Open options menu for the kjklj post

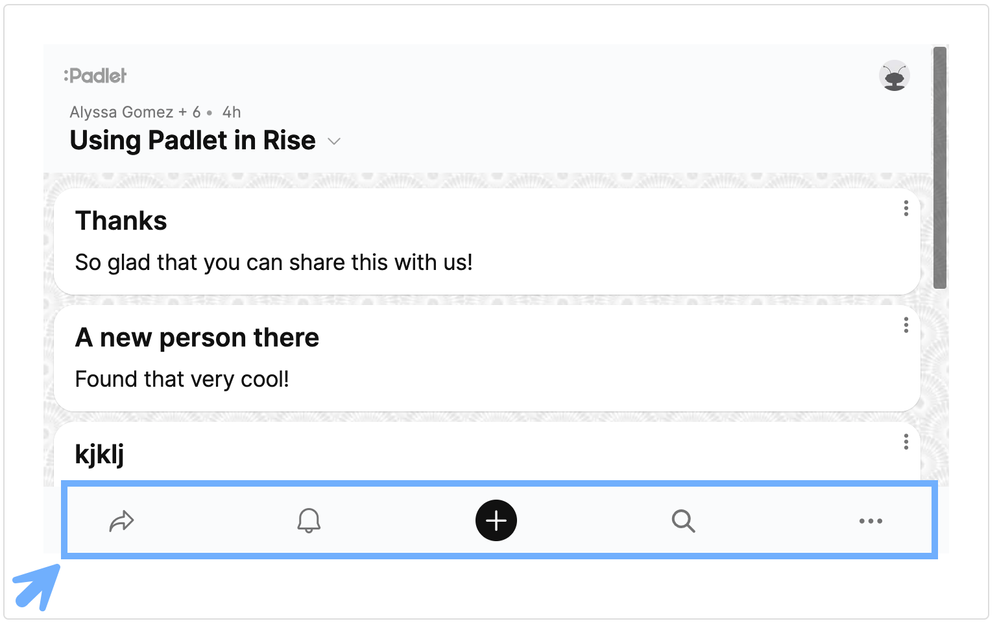tap(906, 441)
